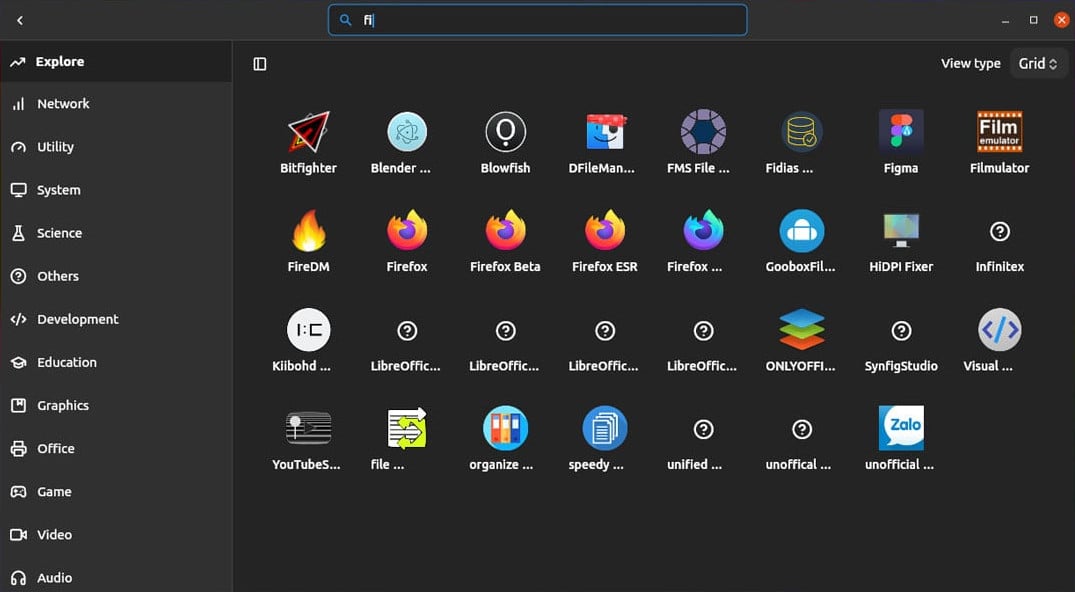This screenshot has height=592, width=1075.
Task: Toggle the sidebar panel visibility
Action: tap(260, 64)
